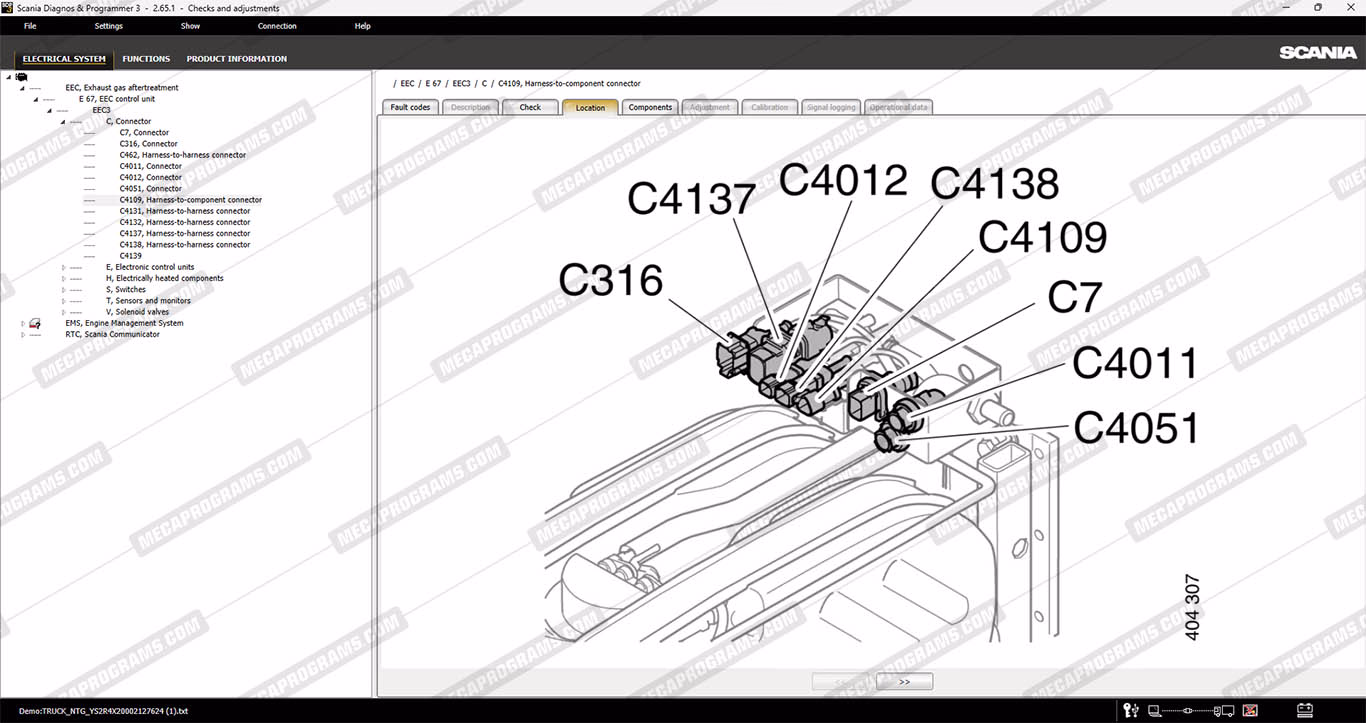This screenshot has width=1366, height=723.
Task: Select C7, Connector in the tree
Action: pos(144,133)
